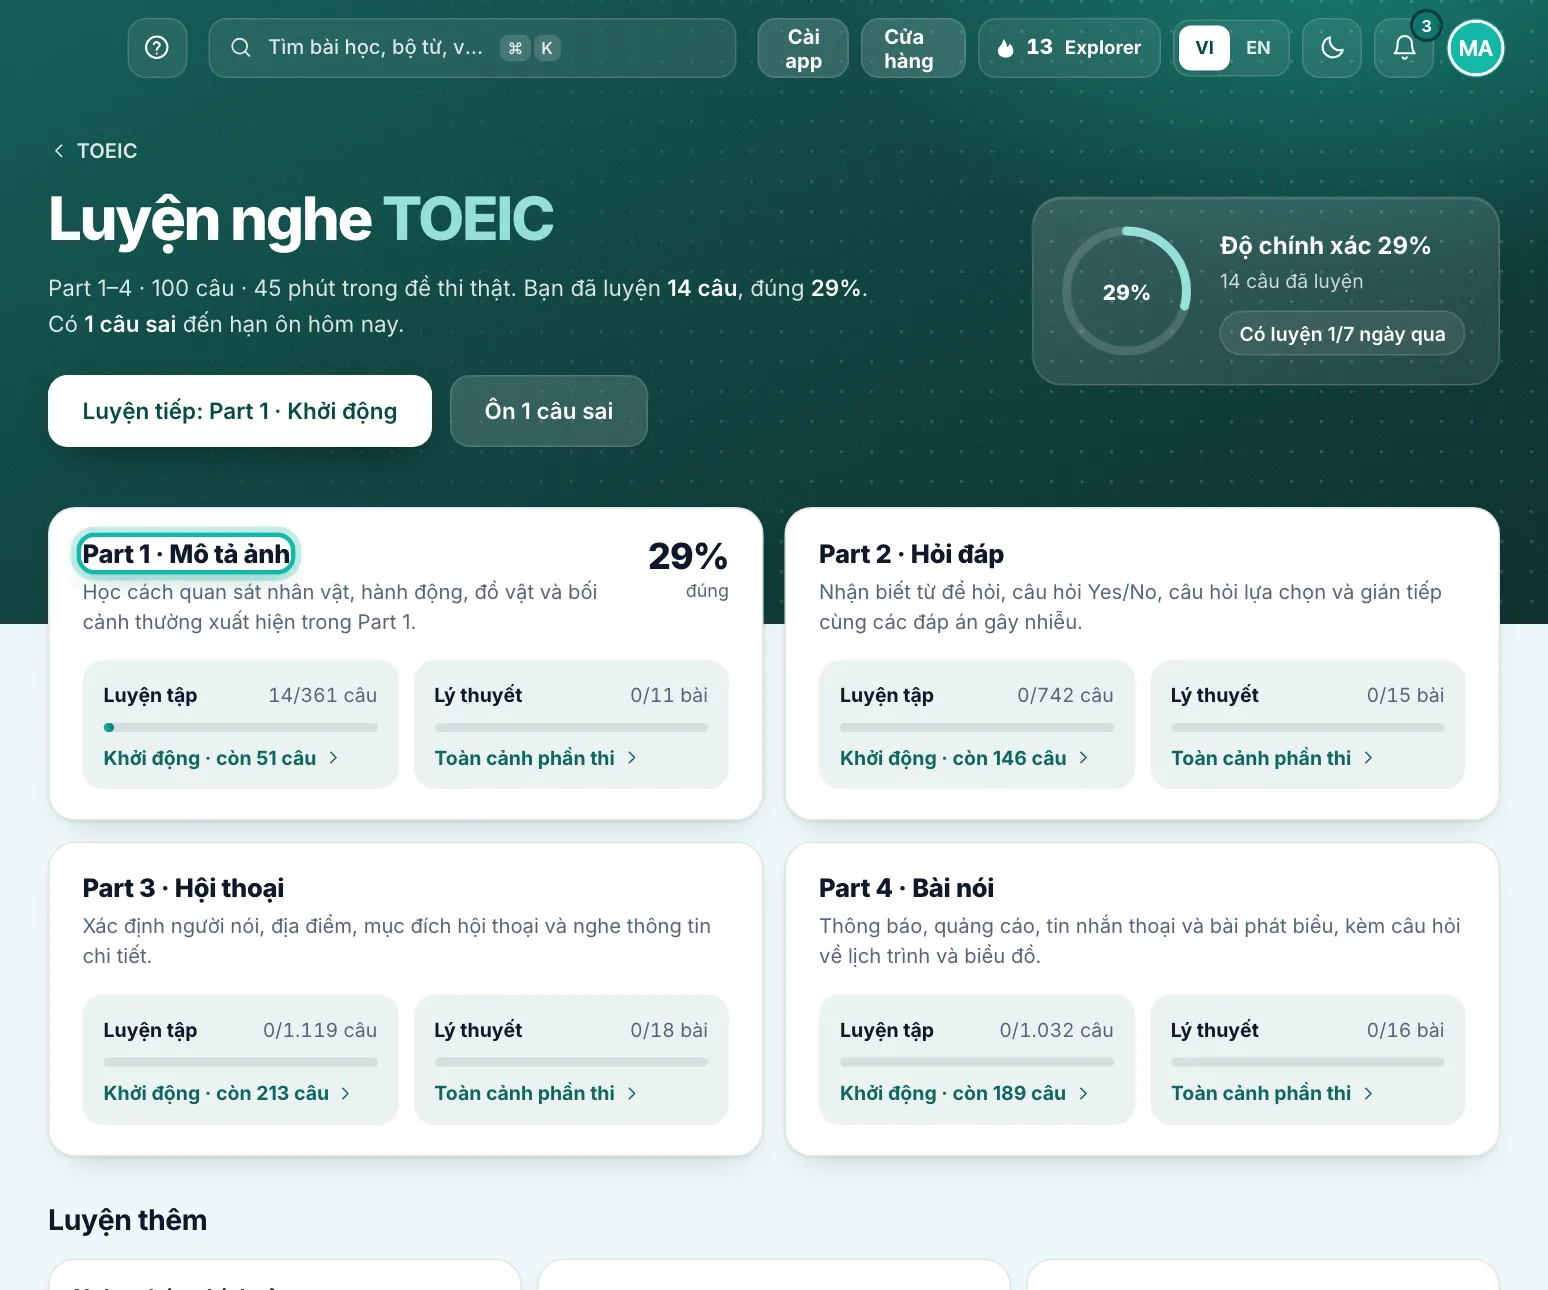This screenshot has width=1548, height=1290.
Task: Click the ⌘ shortcut key badge
Action: click(x=515, y=48)
